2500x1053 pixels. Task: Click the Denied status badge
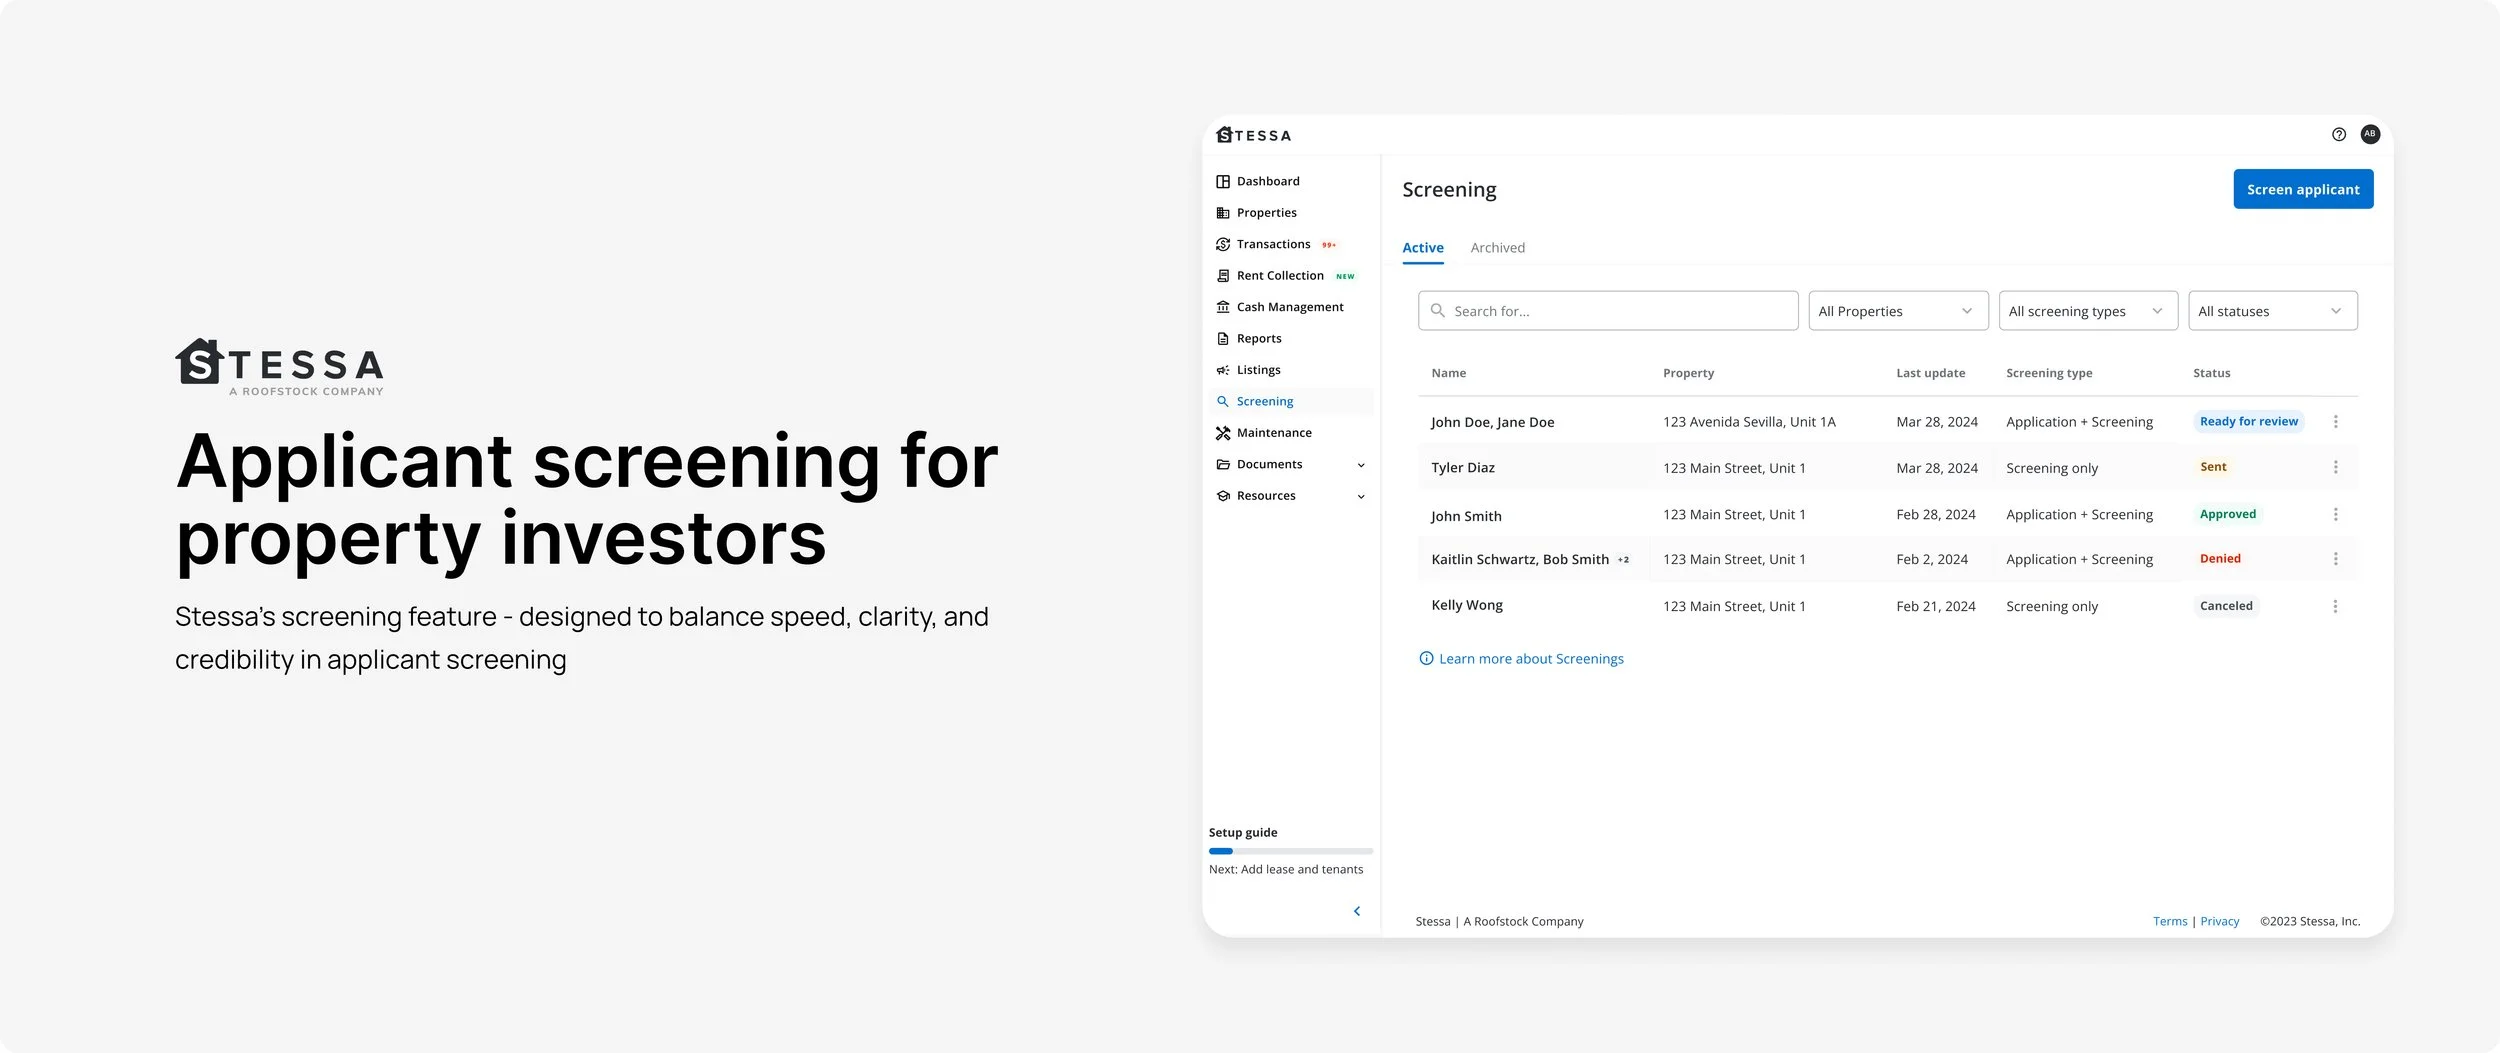tap(2220, 559)
